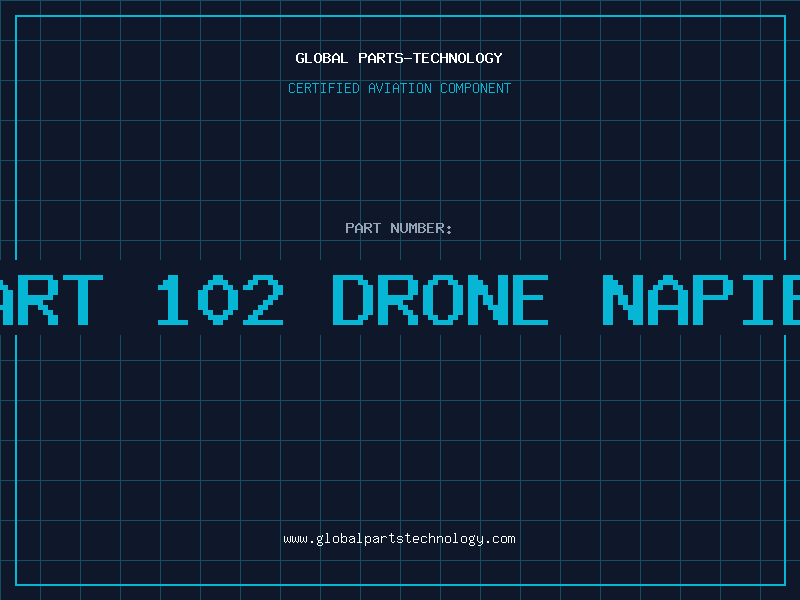Click the globalpartstechnology part of the URL
The width and height of the screenshot is (800, 600).
click(x=399, y=539)
